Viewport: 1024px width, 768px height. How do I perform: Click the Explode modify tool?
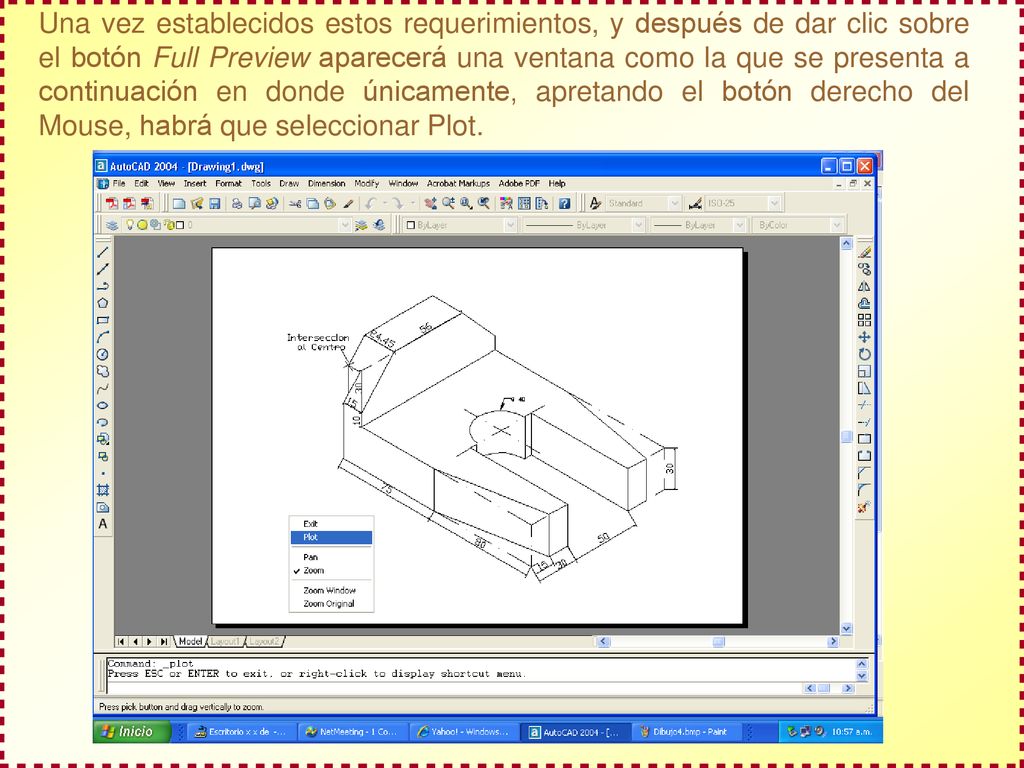click(x=865, y=507)
